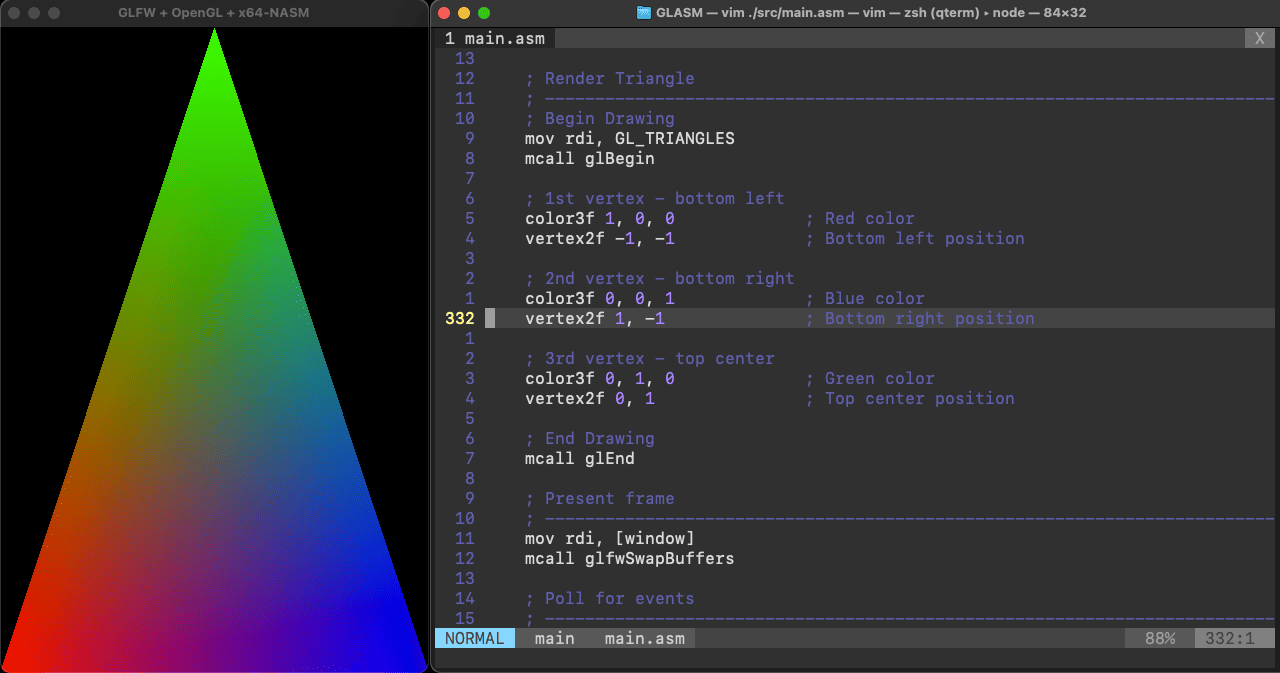Image resolution: width=1280 pixels, height=673 pixels.
Task: Click the '; Bottom right position' comment
Action: [920, 319]
